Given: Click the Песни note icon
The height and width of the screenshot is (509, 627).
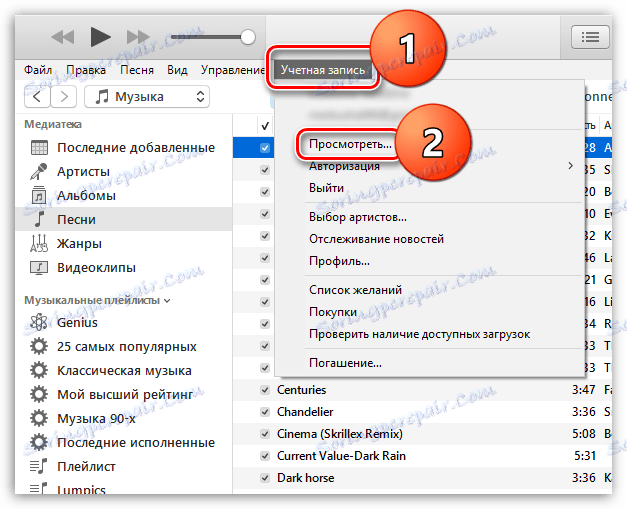Looking at the screenshot, I should pos(39,219).
